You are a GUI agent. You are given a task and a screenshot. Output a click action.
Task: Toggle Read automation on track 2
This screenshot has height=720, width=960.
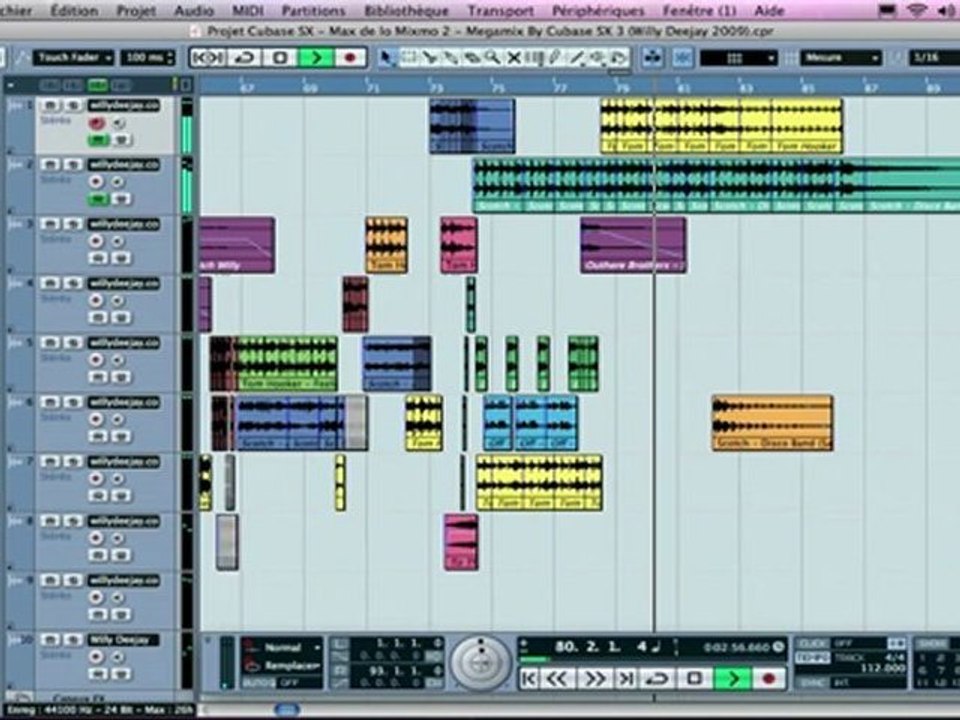tap(98, 199)
